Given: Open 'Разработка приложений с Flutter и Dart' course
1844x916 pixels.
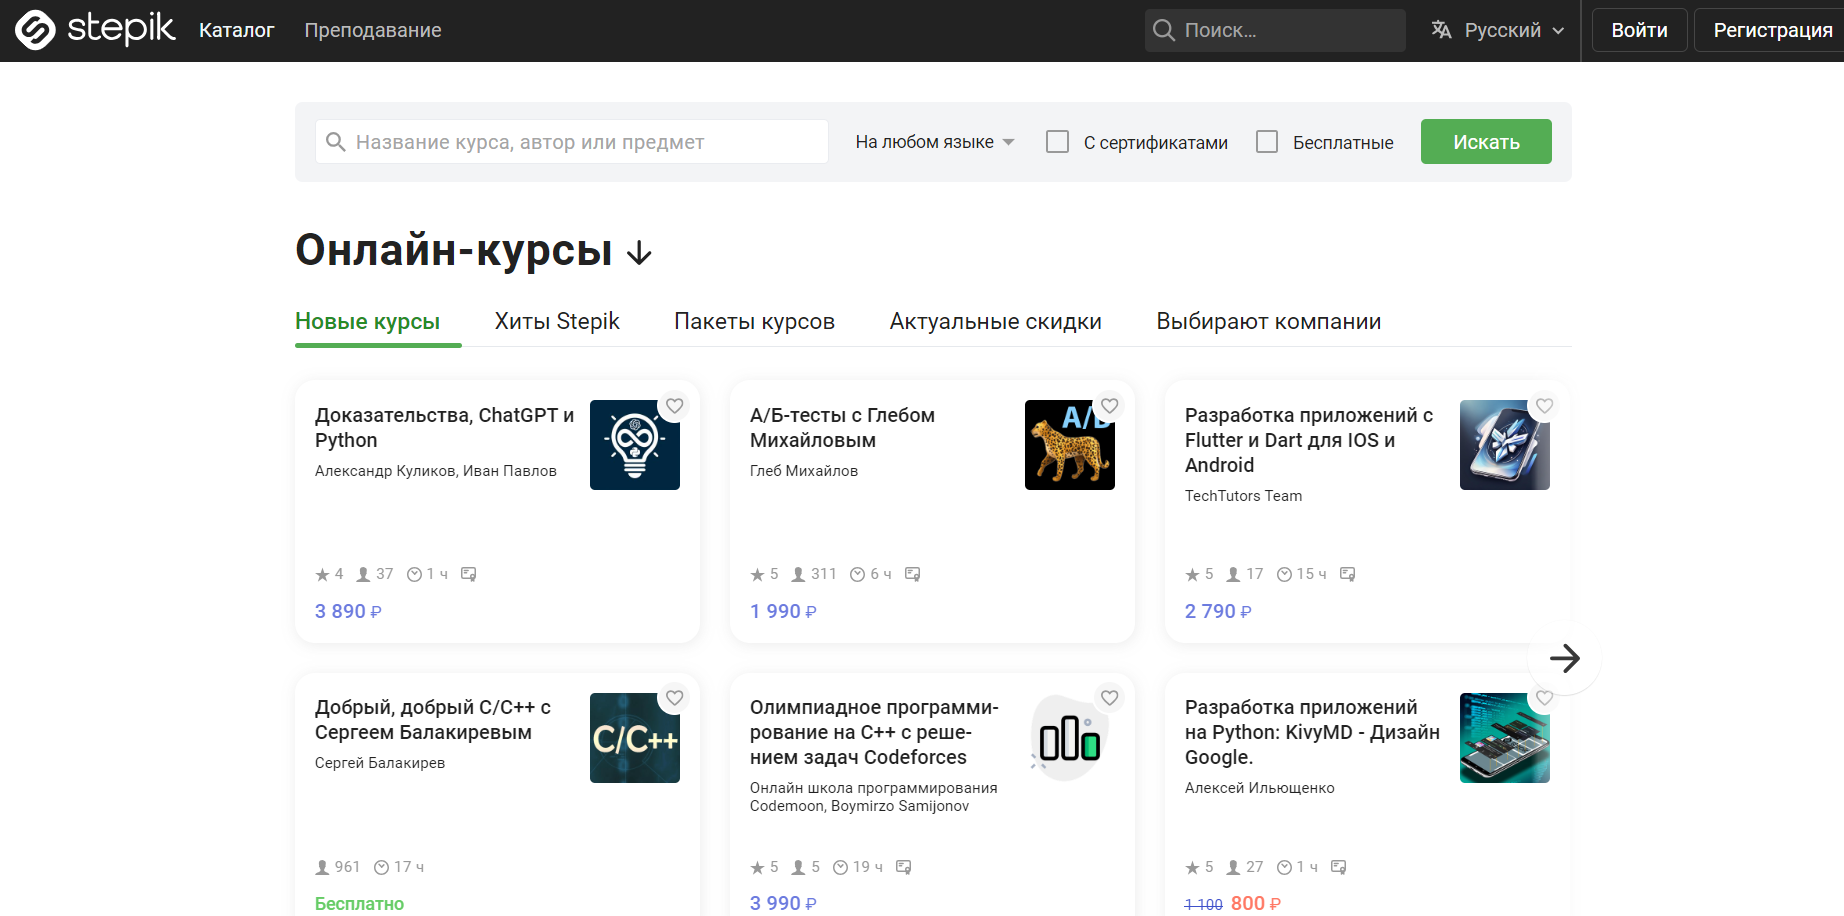Looking at the screenshot, I should 1309,440.
